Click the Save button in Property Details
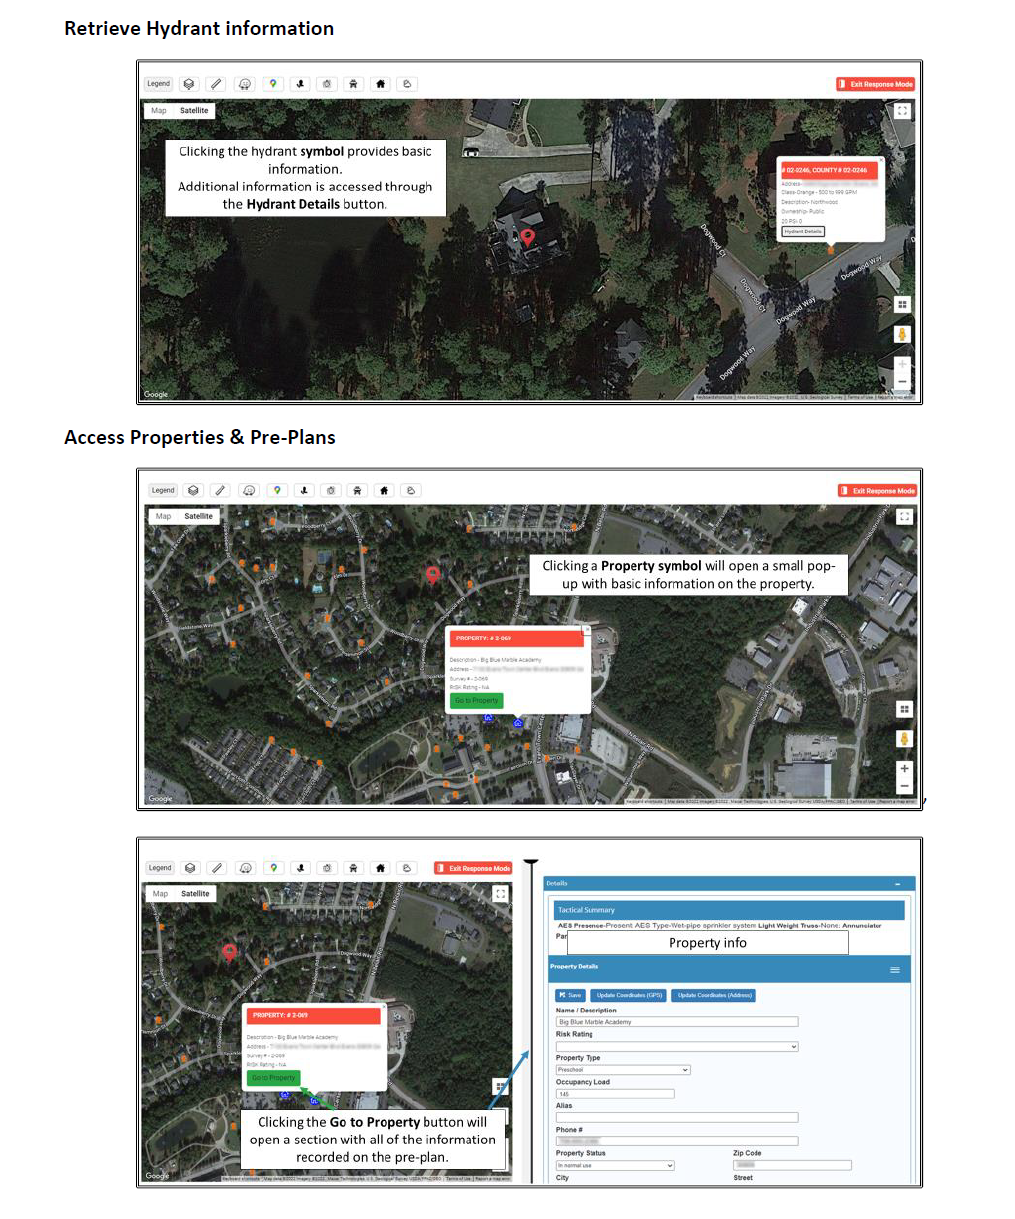Screen dimensions: 1015x1219 coord(570,995)
